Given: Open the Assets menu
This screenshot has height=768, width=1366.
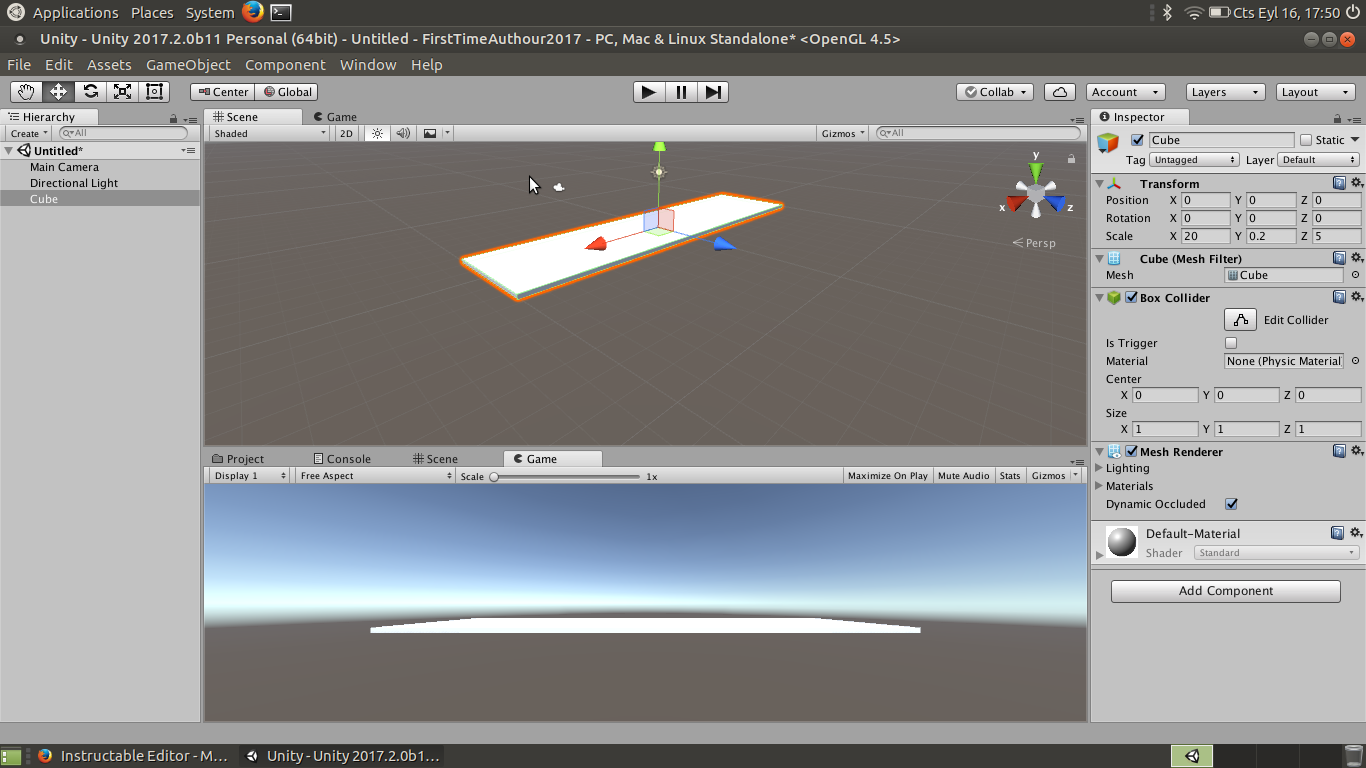Looking at the screenshot, I should tap(109, 65).
